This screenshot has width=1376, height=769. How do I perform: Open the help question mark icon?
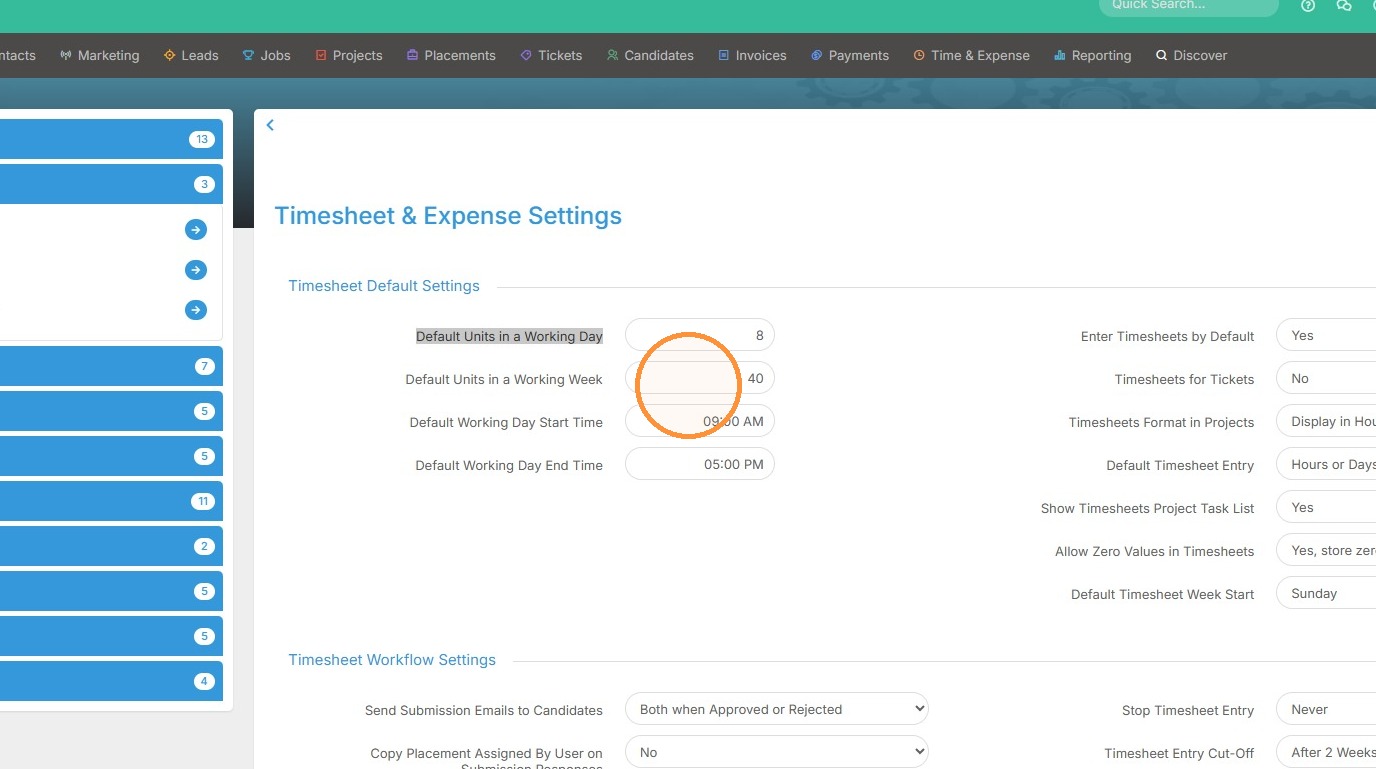[1308, 5]
